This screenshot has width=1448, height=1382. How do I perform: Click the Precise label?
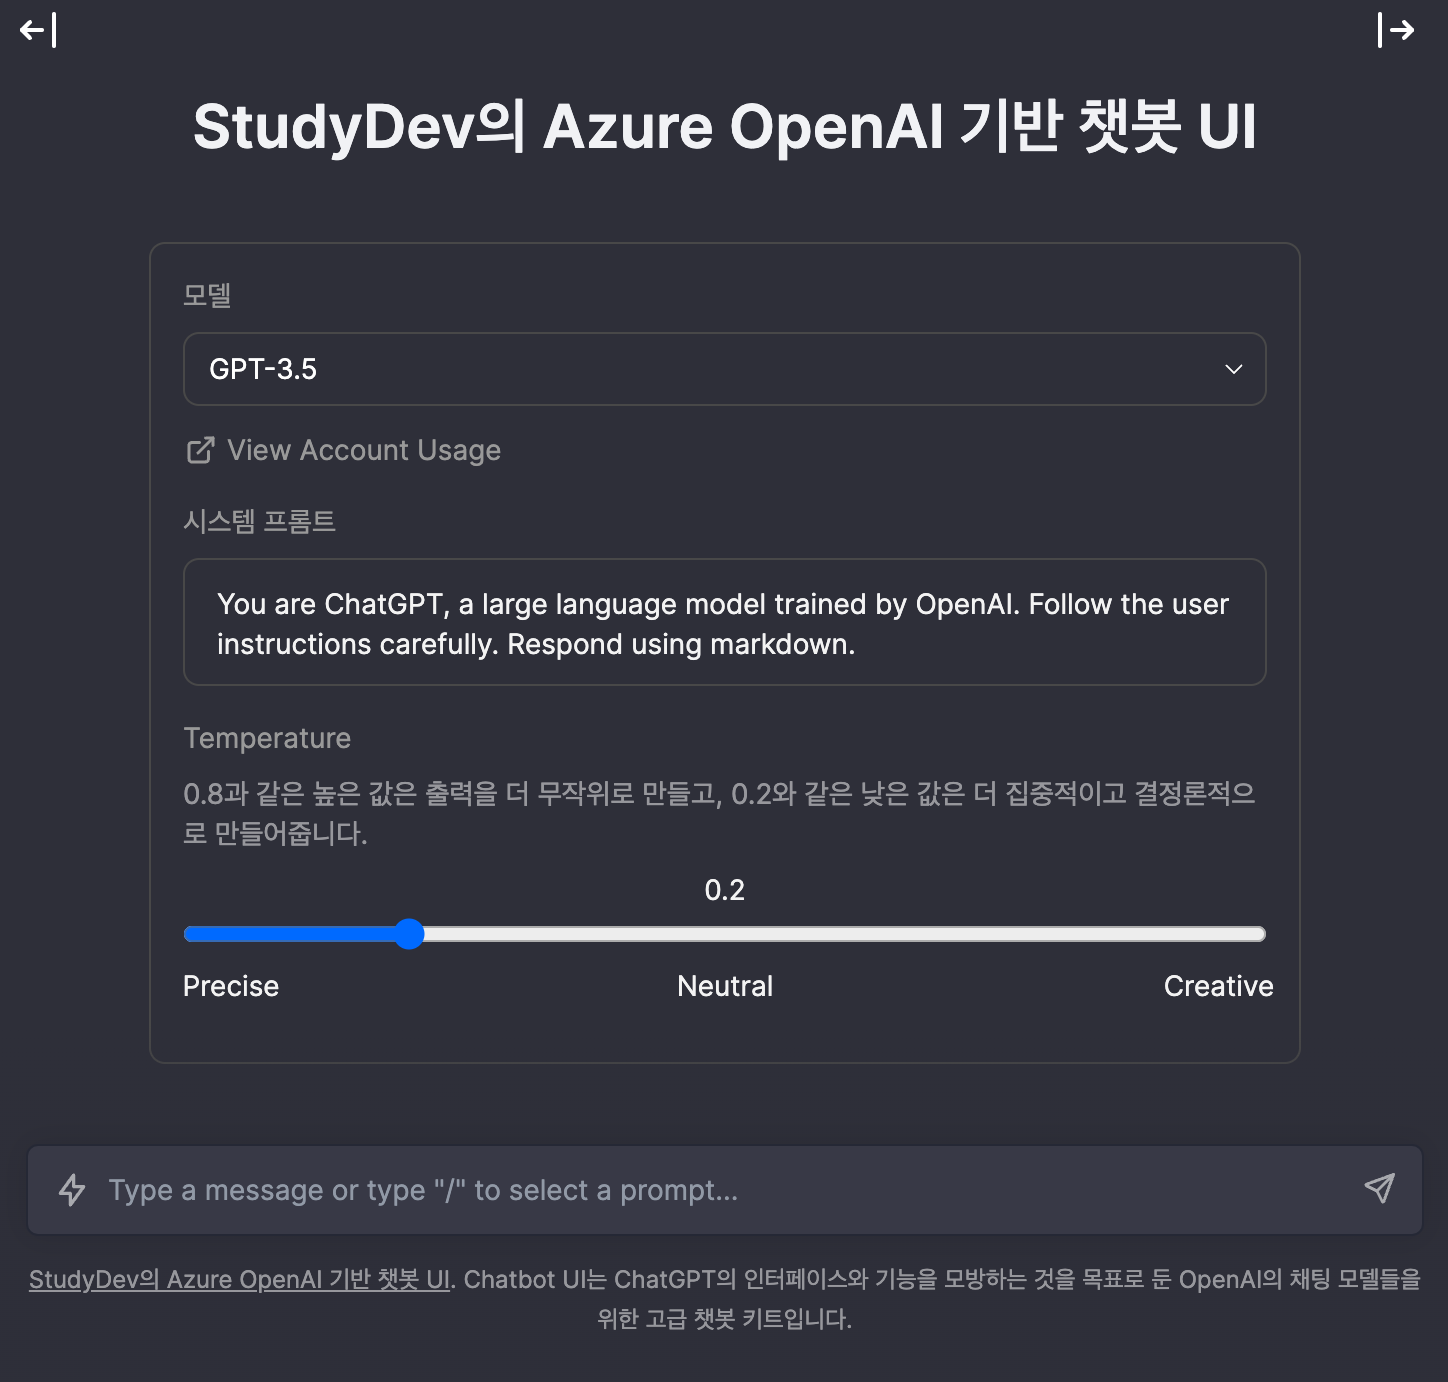tap(231, 986)
